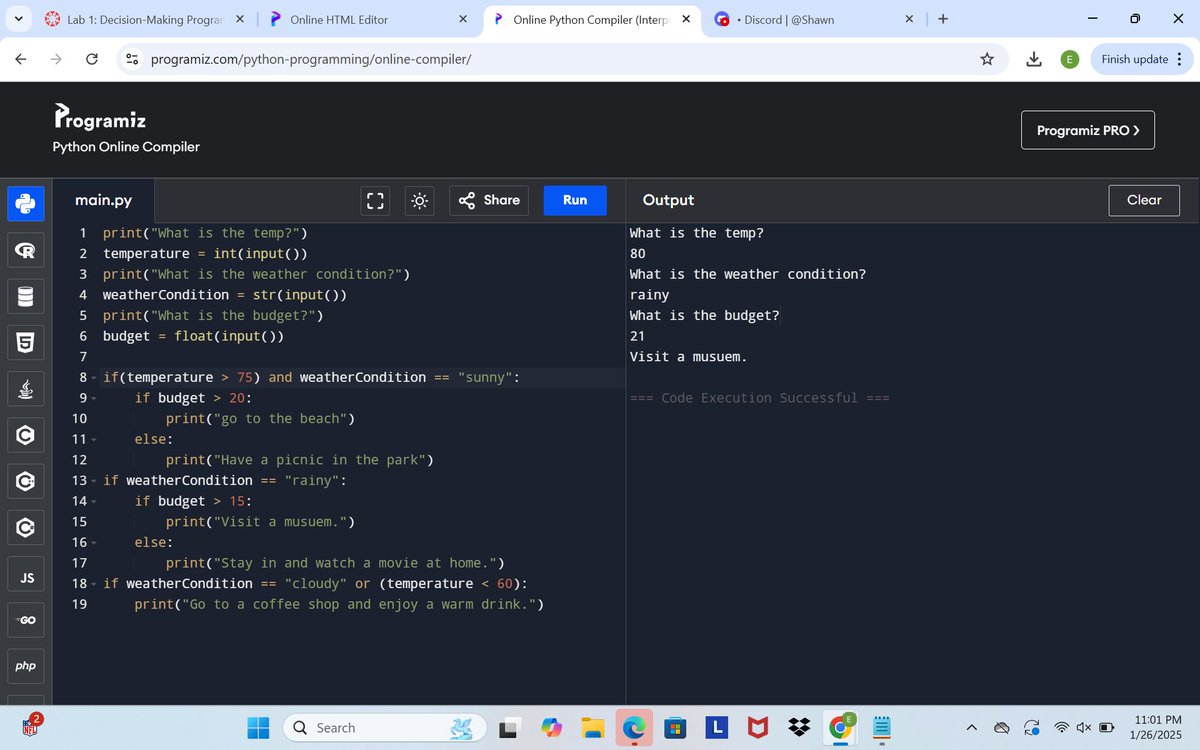Switch to the JS compiler icon
Viewport: 1200px width, 750px height.
click(26, 575)
